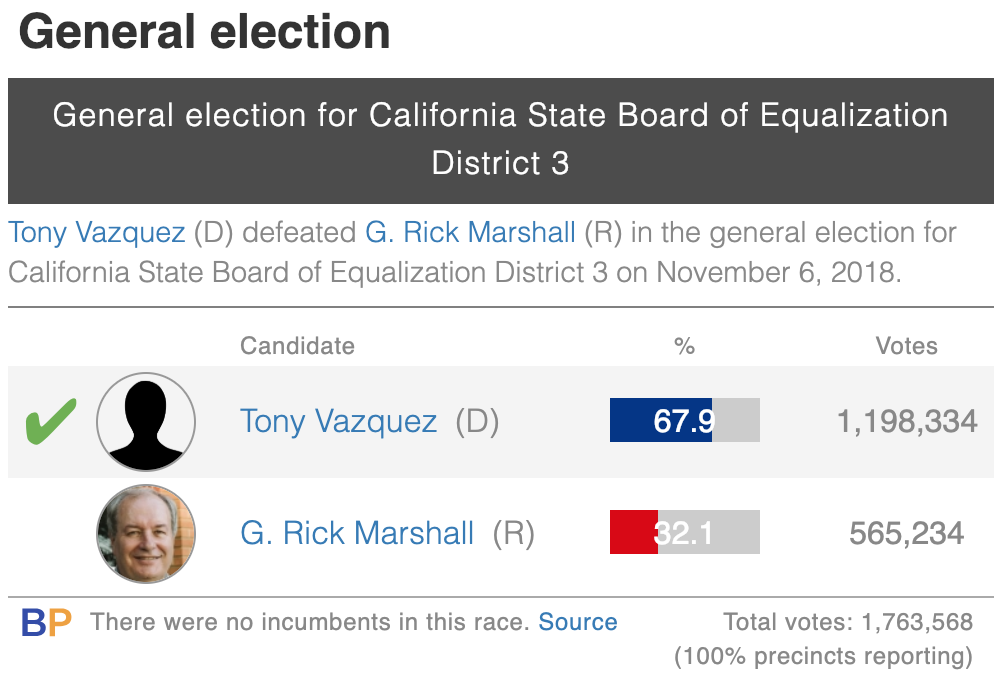Open G. Rick Marshall portrait photo
Viewport: 1002px width, 676px height.
[x=146, y=534]
